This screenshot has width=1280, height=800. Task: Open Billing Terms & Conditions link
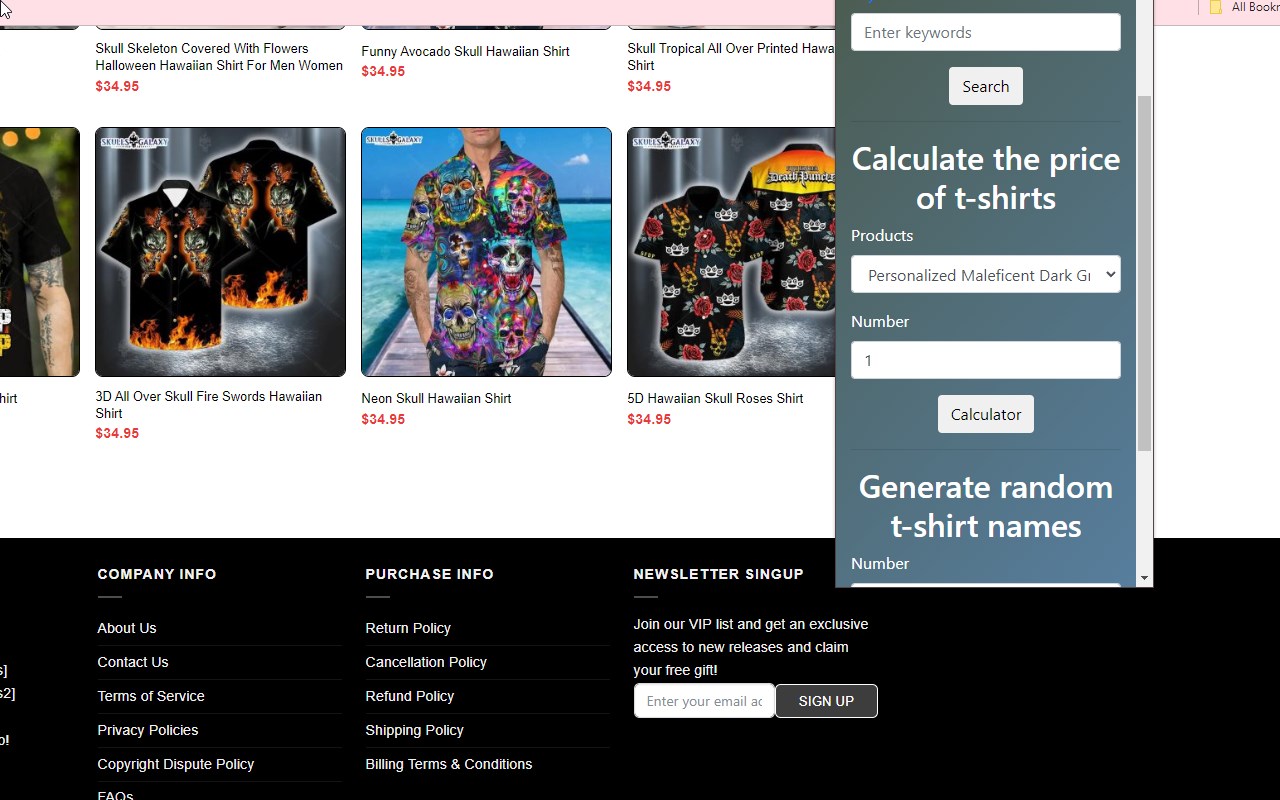coord(449,764)
